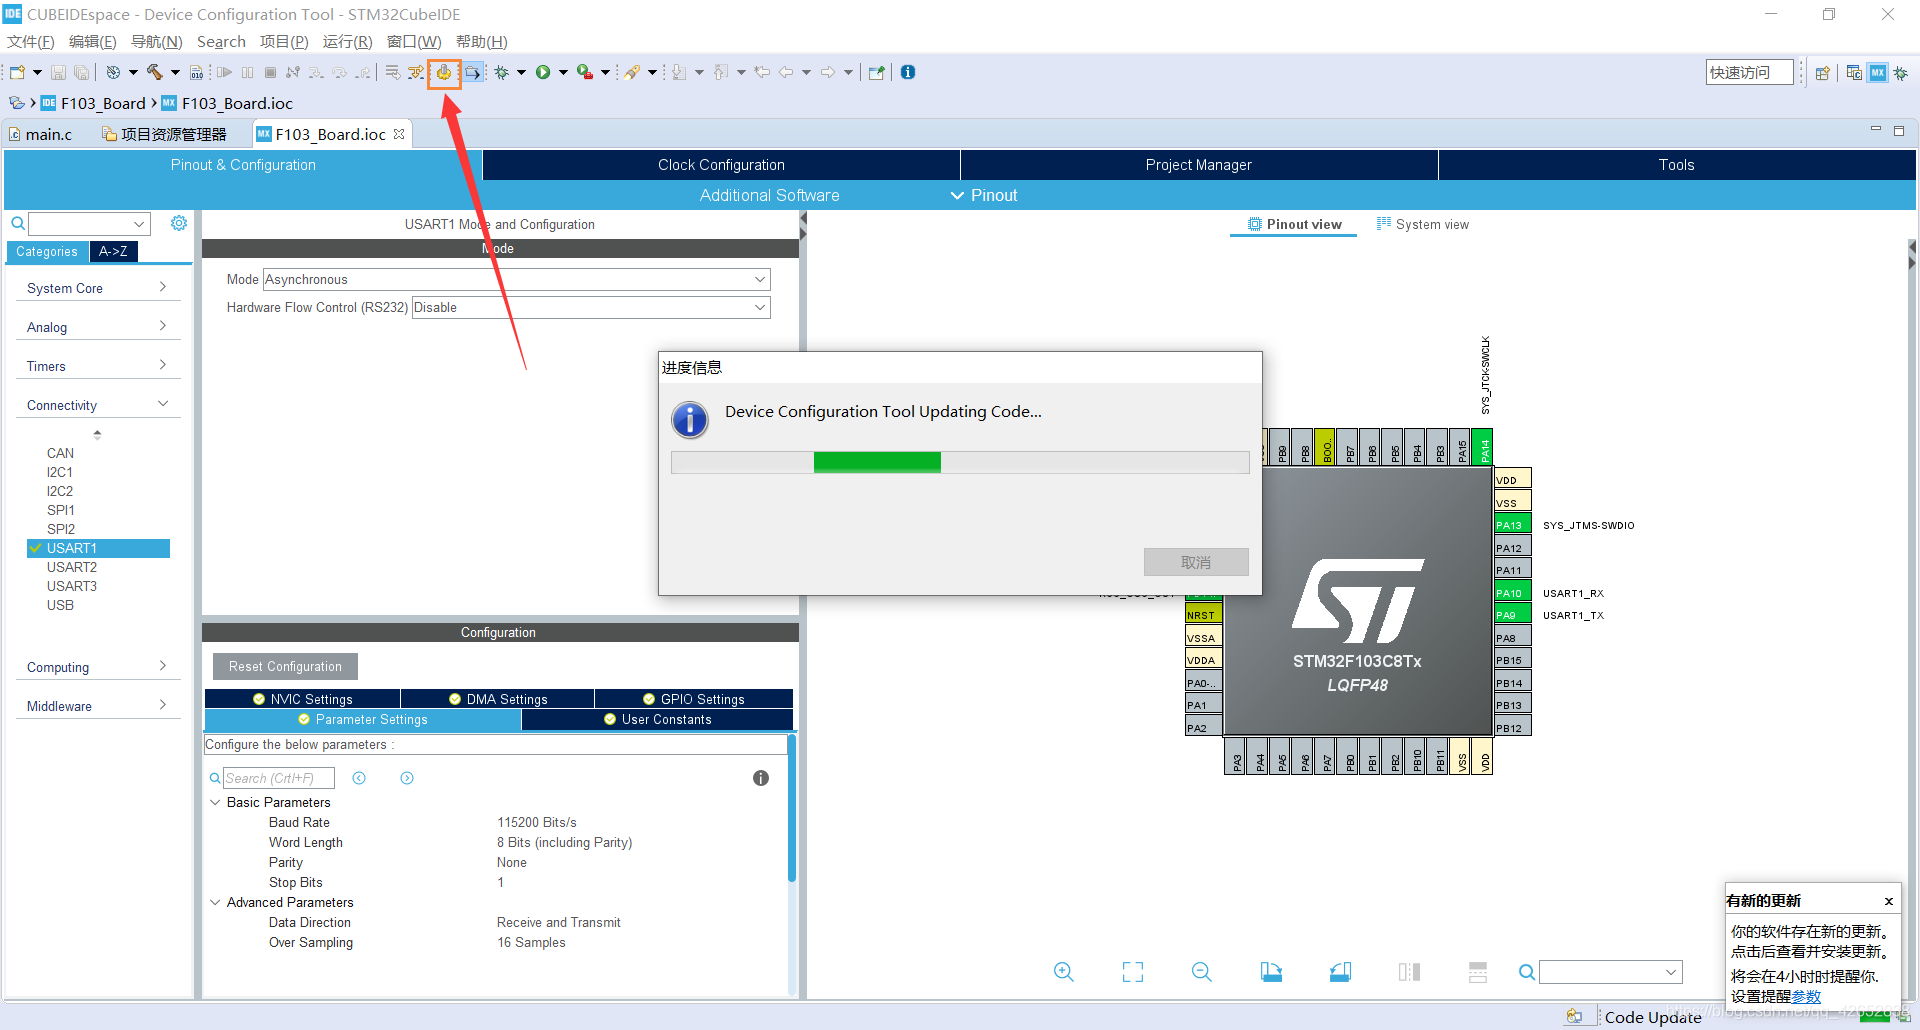Expand the Middleware category

[97, 706]
